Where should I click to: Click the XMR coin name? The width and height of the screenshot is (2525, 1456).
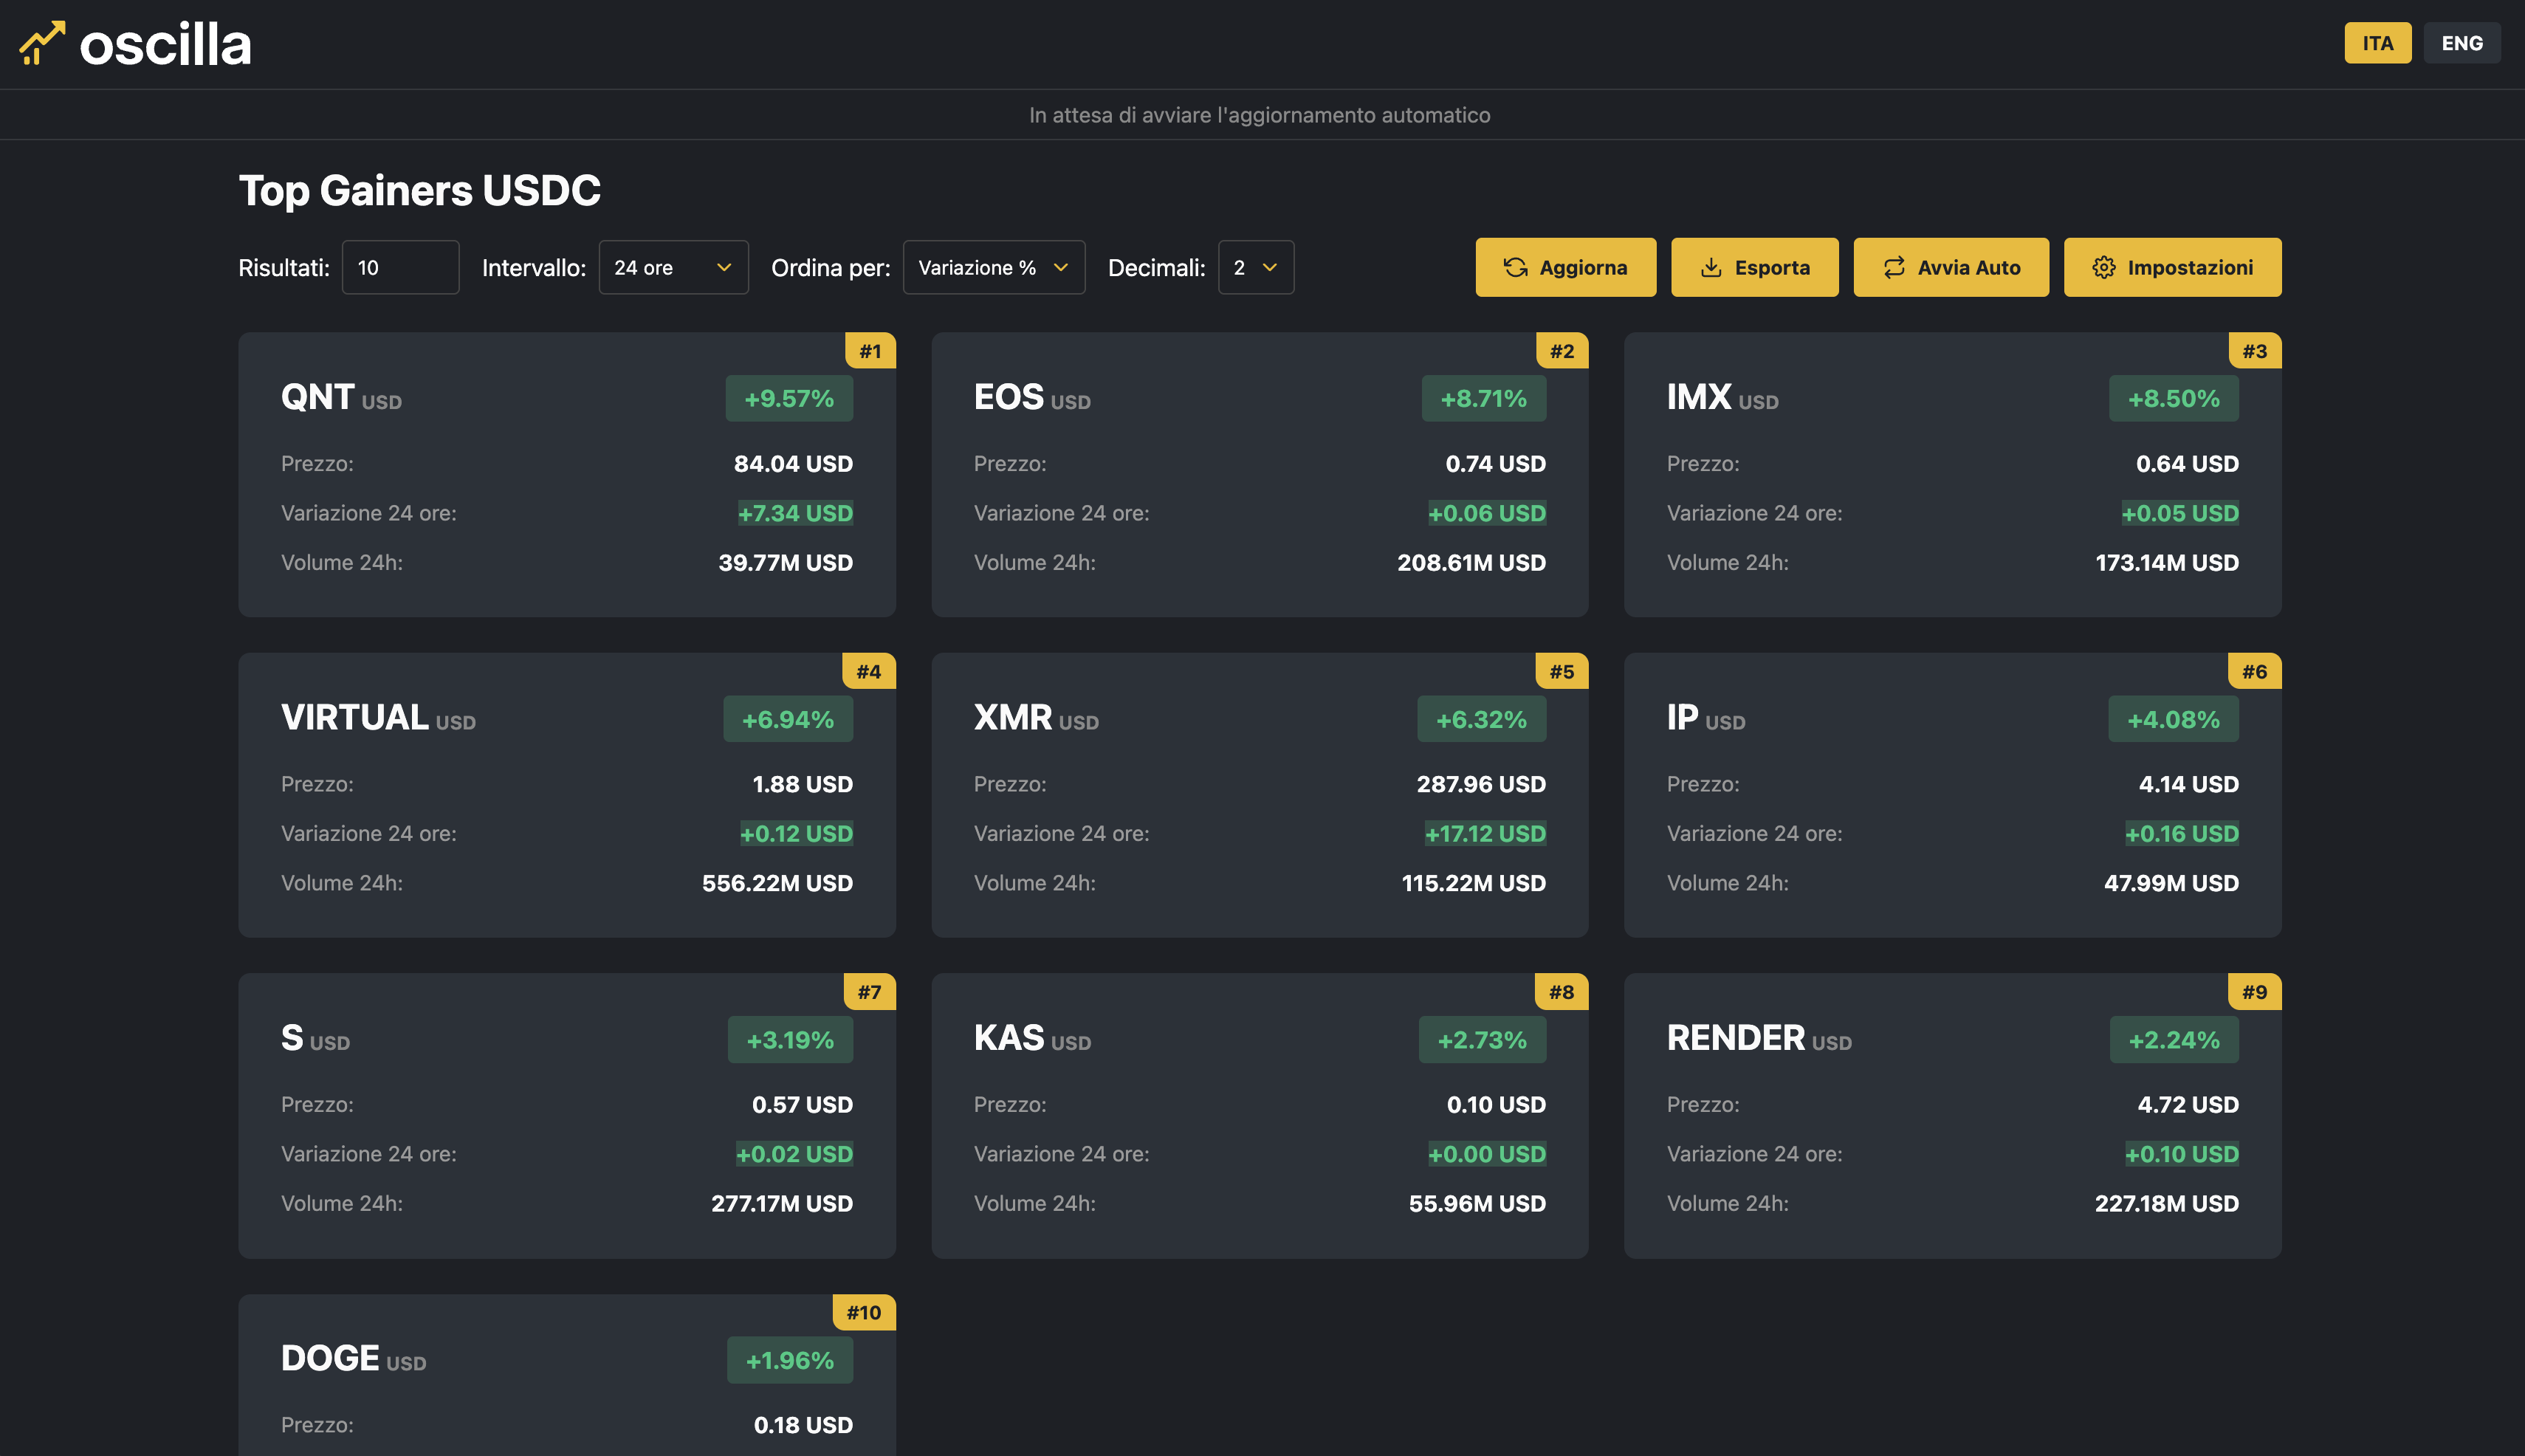click(1012, 717)
